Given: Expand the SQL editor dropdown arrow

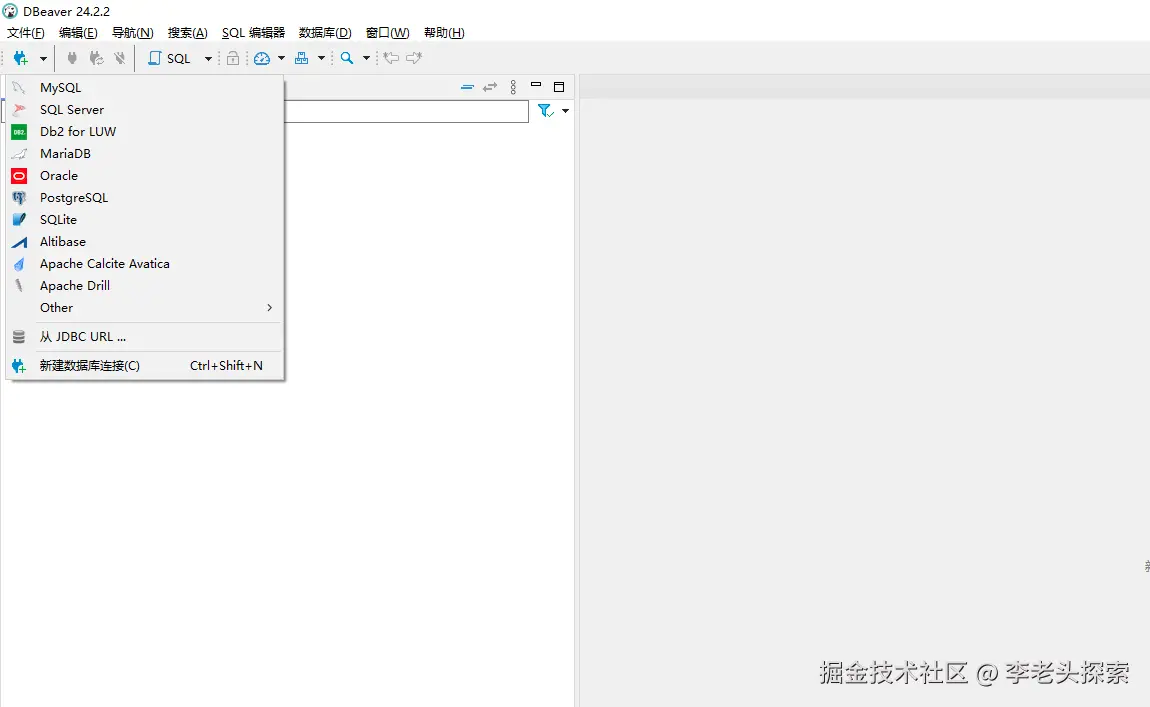Looking at the screenshot, I should [x=208, y=59].
